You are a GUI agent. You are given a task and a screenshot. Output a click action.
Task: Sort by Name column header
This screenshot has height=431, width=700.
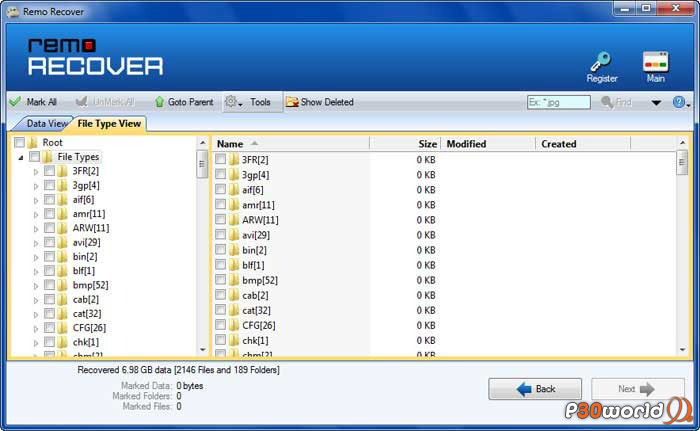point(291,144)
